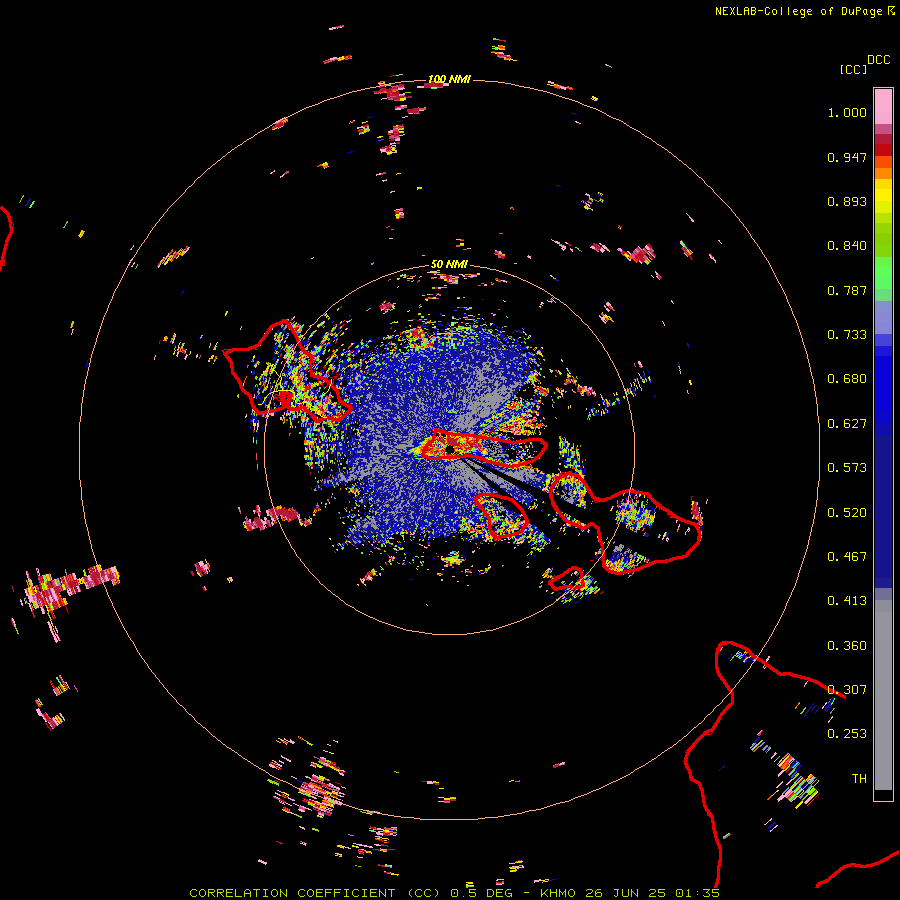Click the 0.467 scale value

point(847,557)
